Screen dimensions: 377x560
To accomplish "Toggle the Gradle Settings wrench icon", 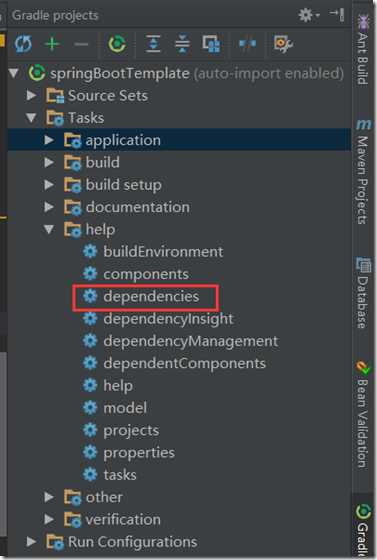I will coord(283,44).
